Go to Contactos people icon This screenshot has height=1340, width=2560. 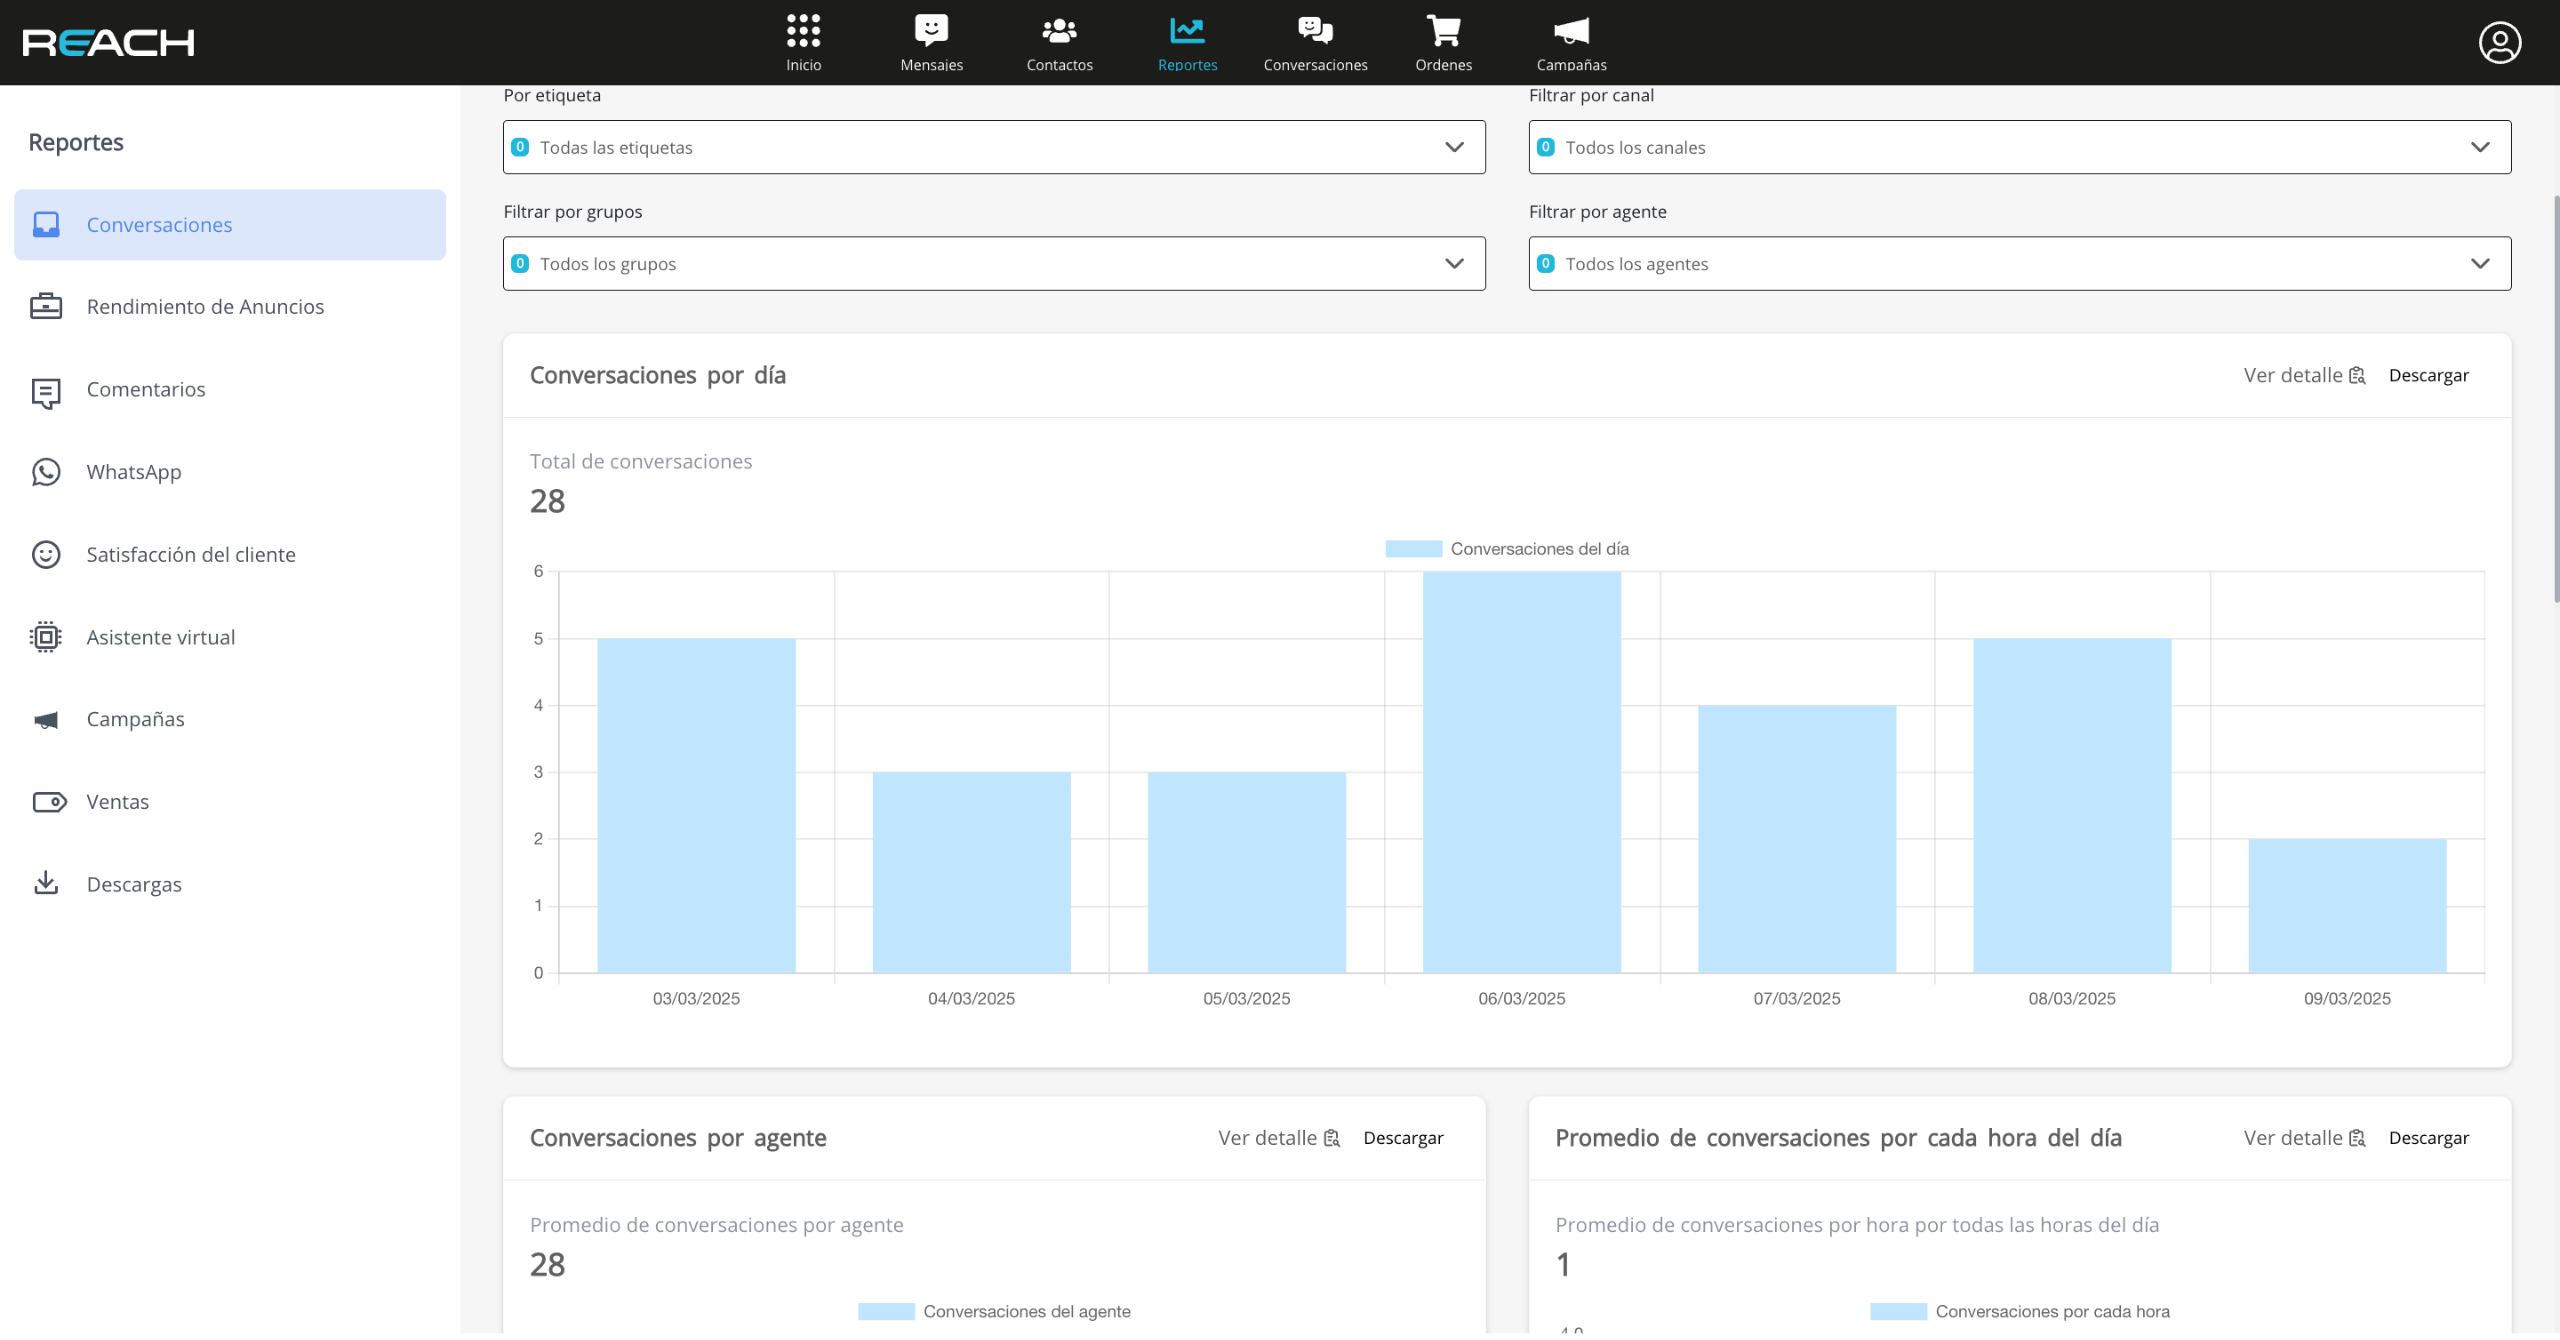(1059, 31)
